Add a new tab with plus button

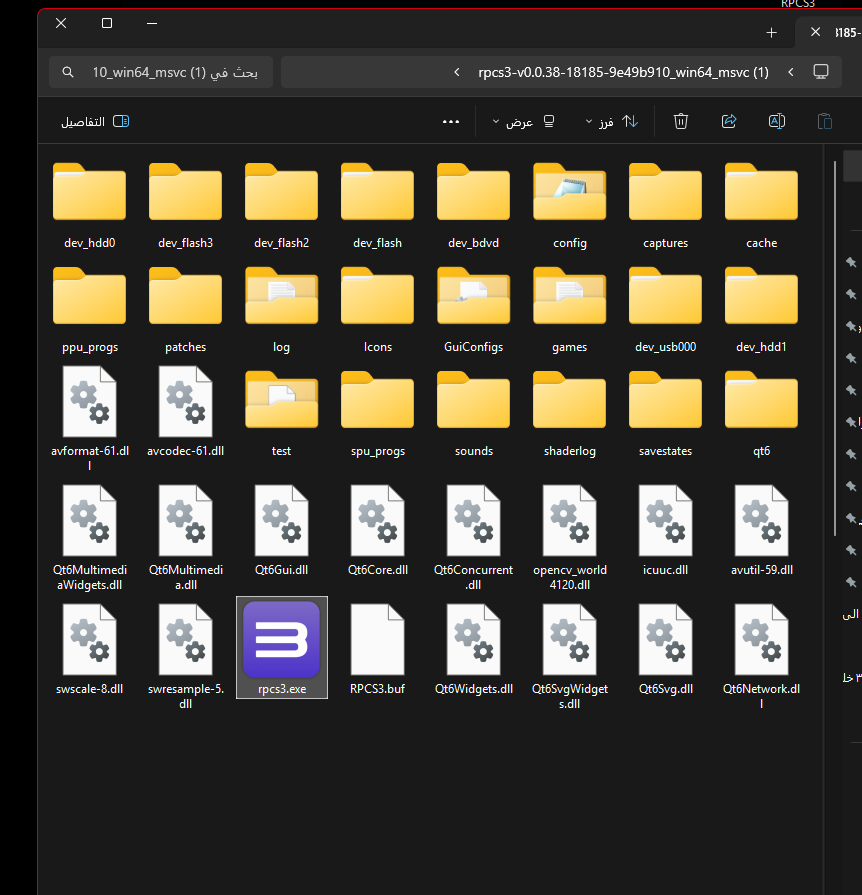pos(771,33)
